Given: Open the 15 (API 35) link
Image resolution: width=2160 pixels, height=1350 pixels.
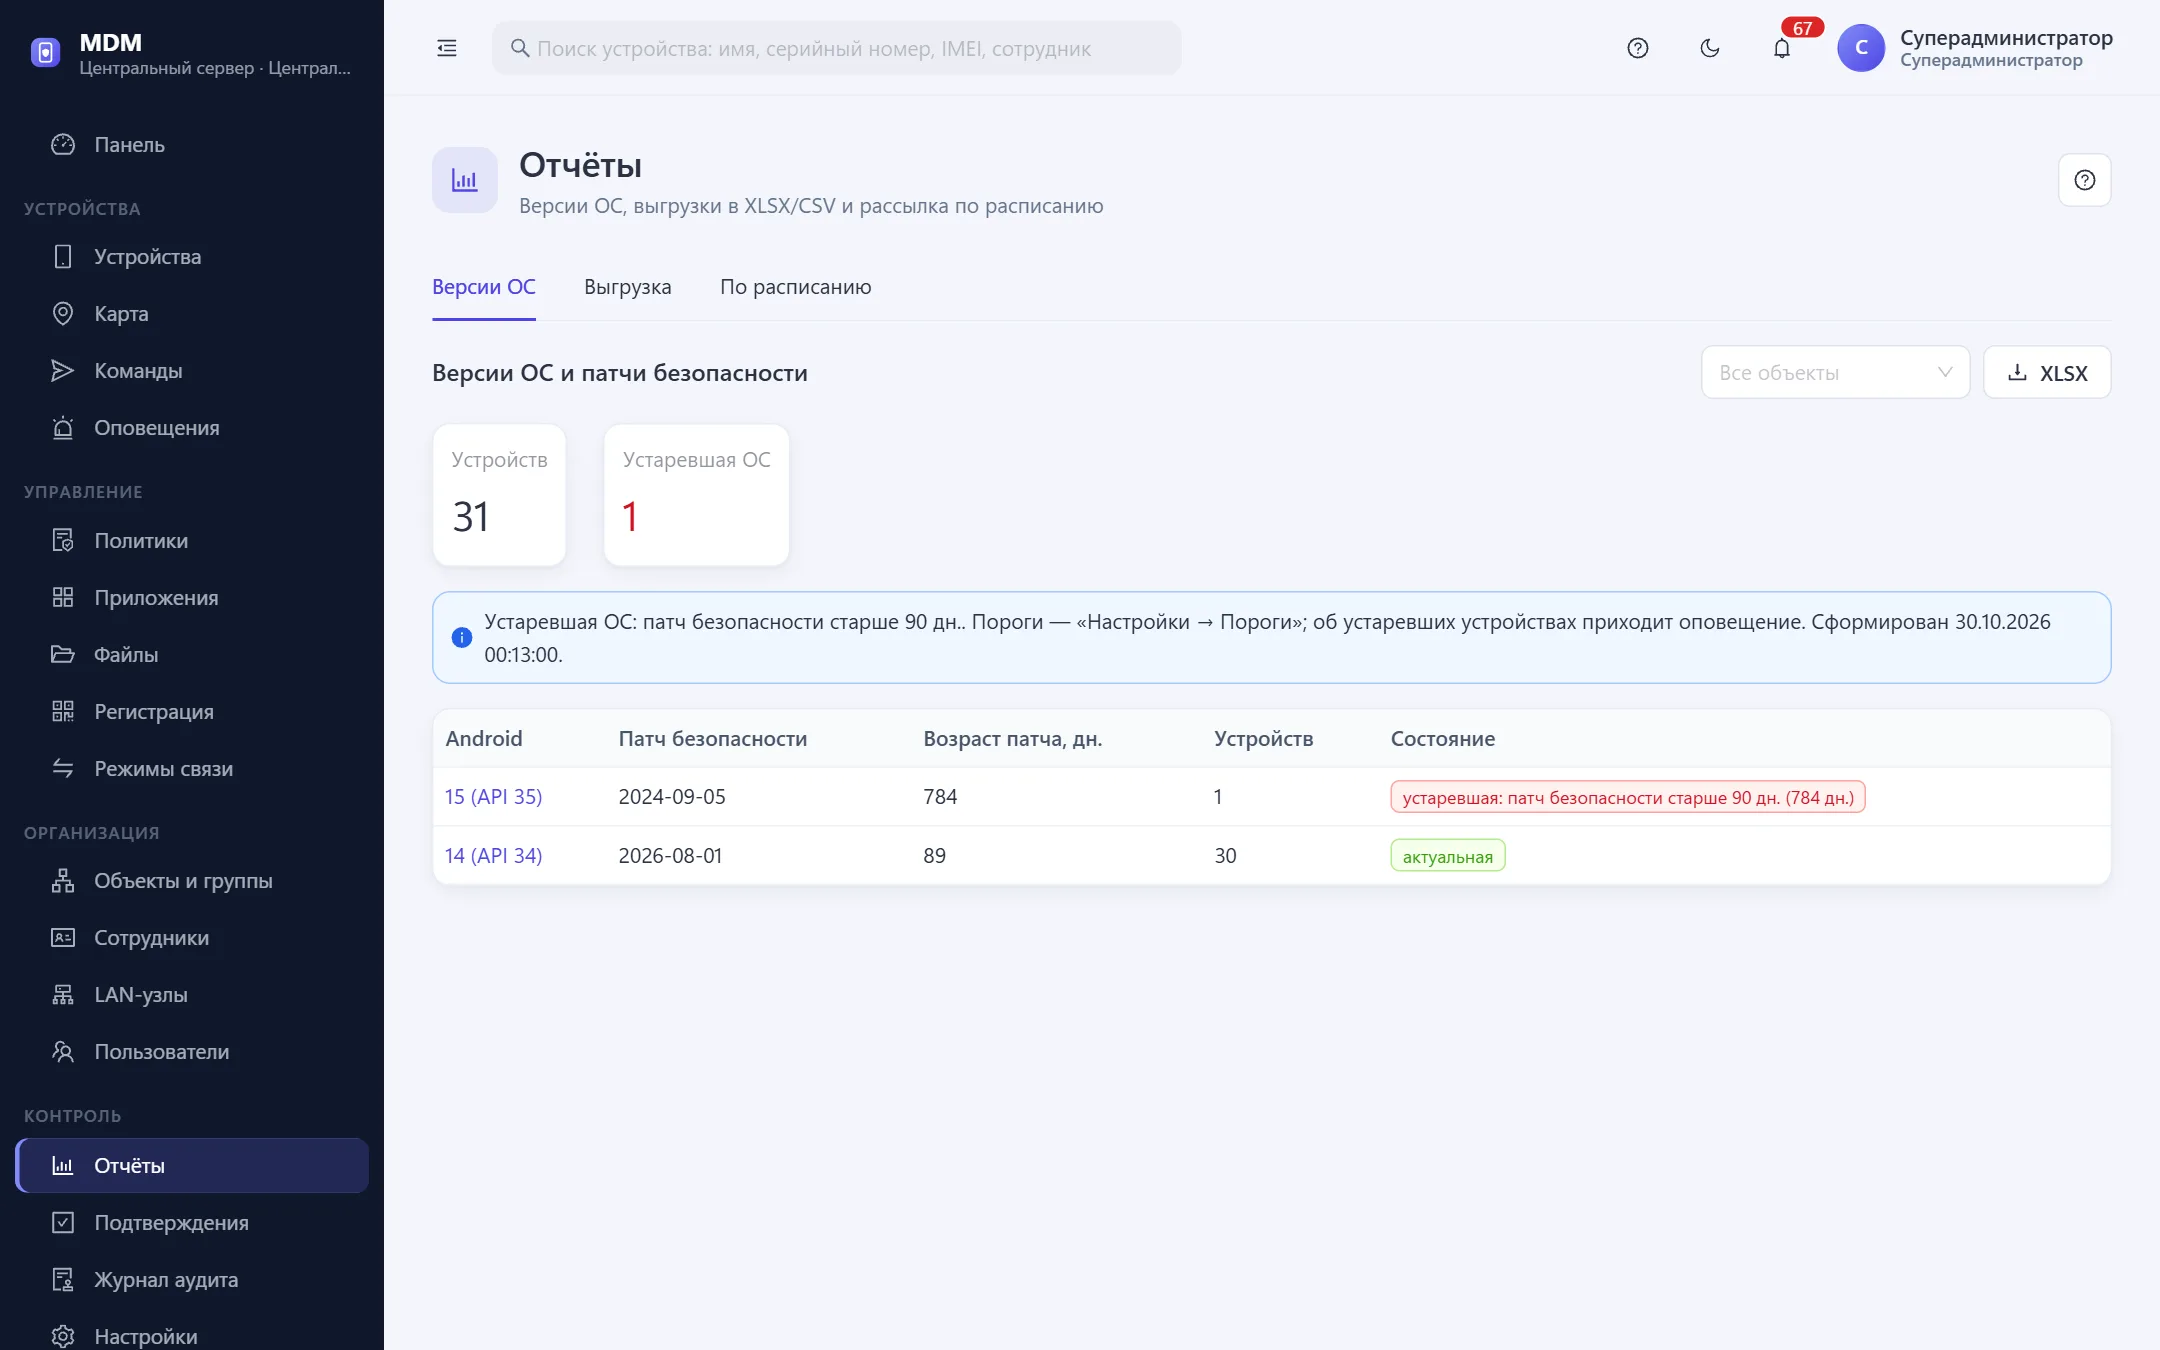Looking at the screenshot, I should click(494, 797).
